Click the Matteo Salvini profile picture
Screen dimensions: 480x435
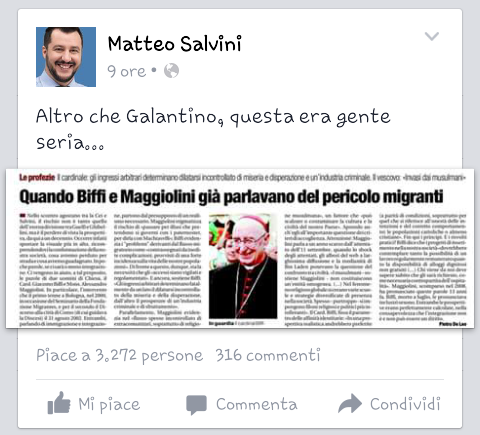coord(66,57)
